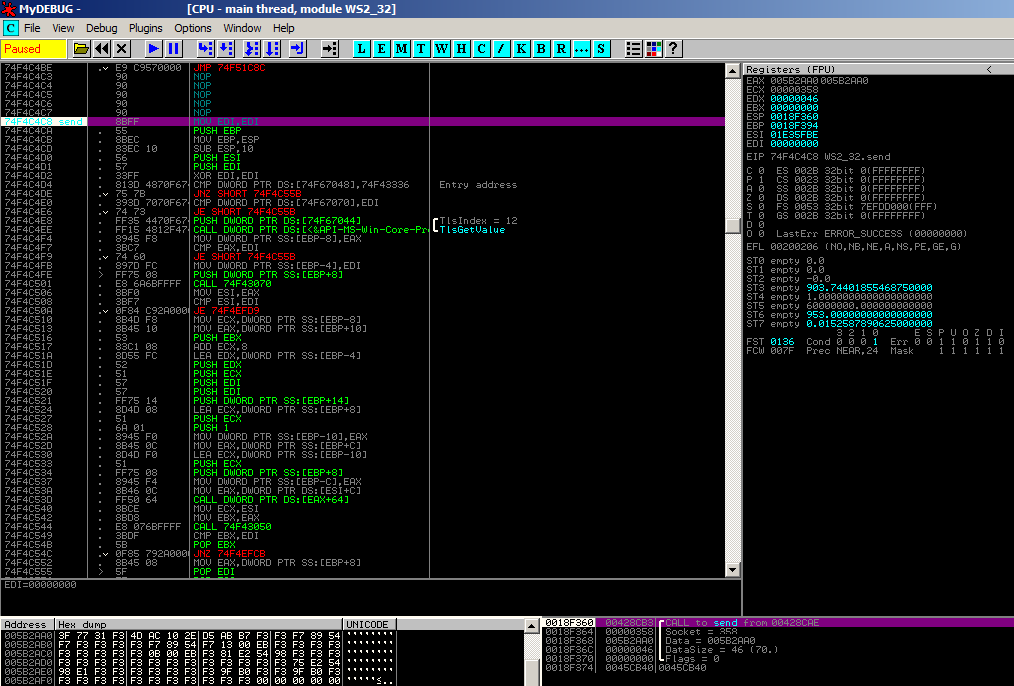Show Handles window (H button)
Image resolution: width=1014 pixels, height=686 pixels.
point(462,48)
